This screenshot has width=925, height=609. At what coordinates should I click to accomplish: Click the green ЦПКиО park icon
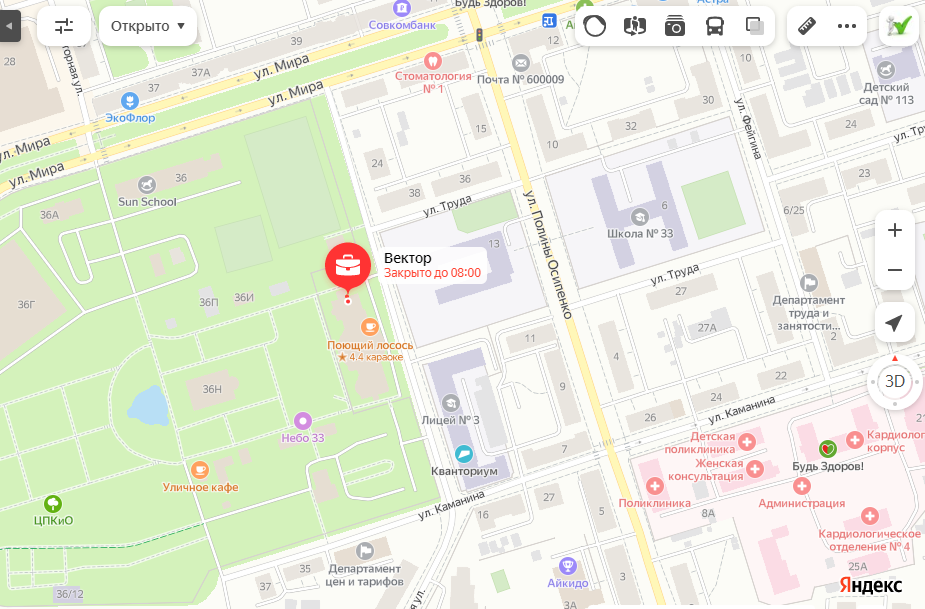pyautogui.click(x=53, y=504)
